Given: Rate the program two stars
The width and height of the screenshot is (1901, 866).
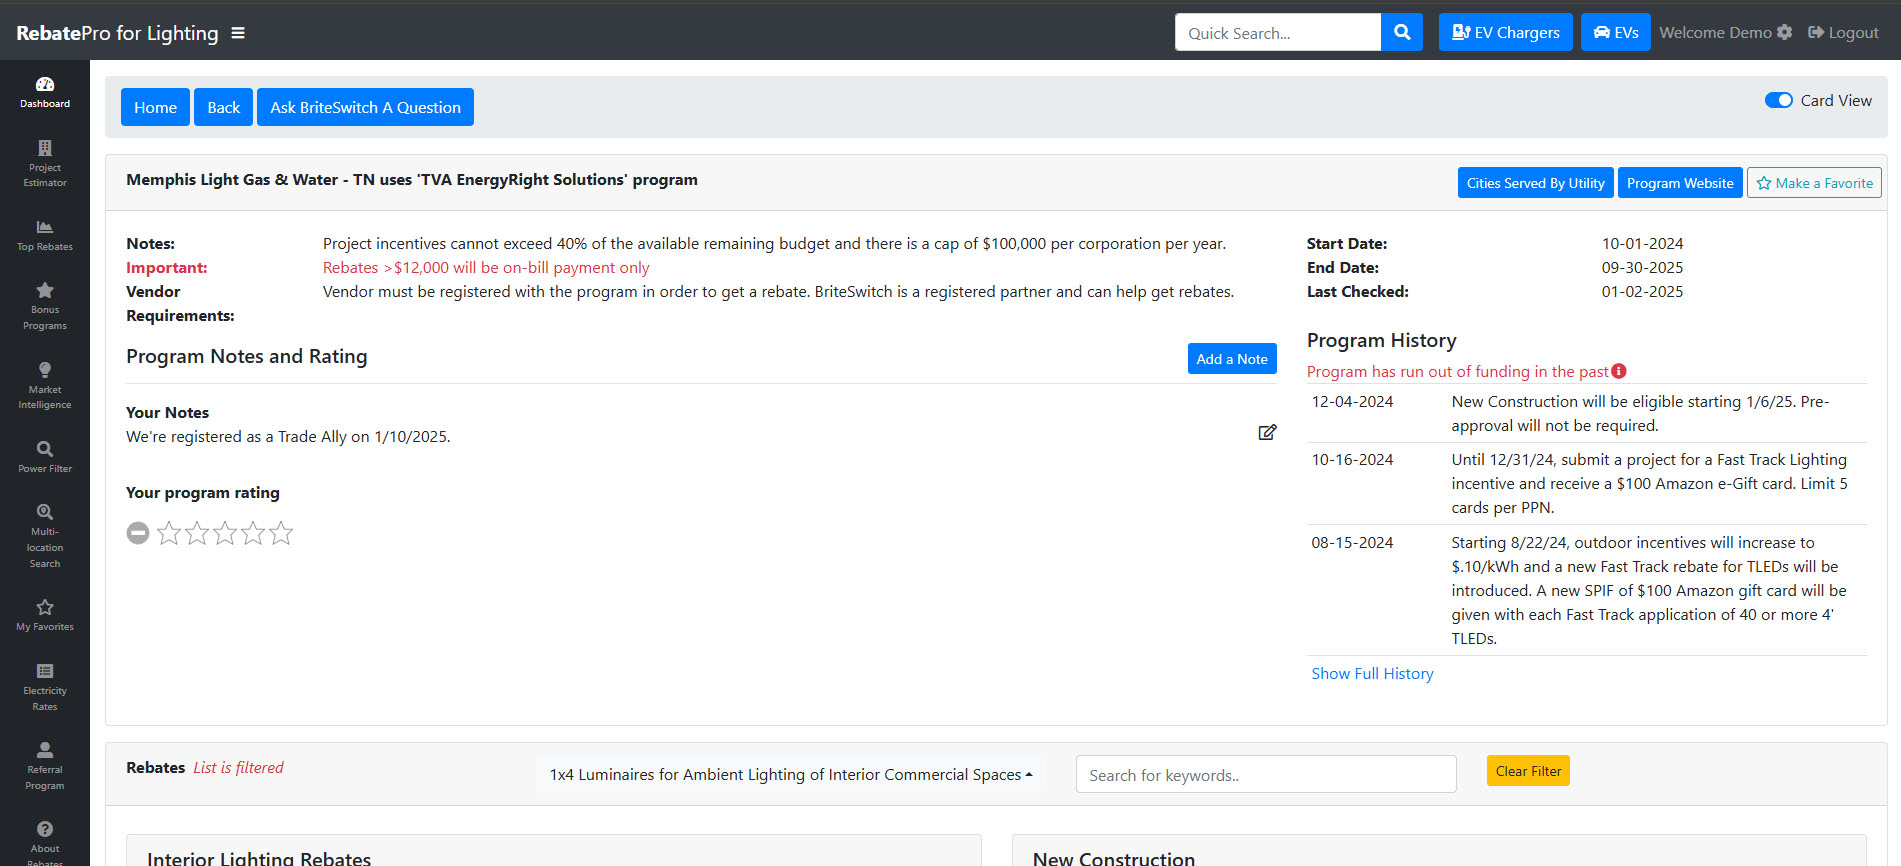Looking at the screenshot, I should pyautogui.click(x=197, y=533).
